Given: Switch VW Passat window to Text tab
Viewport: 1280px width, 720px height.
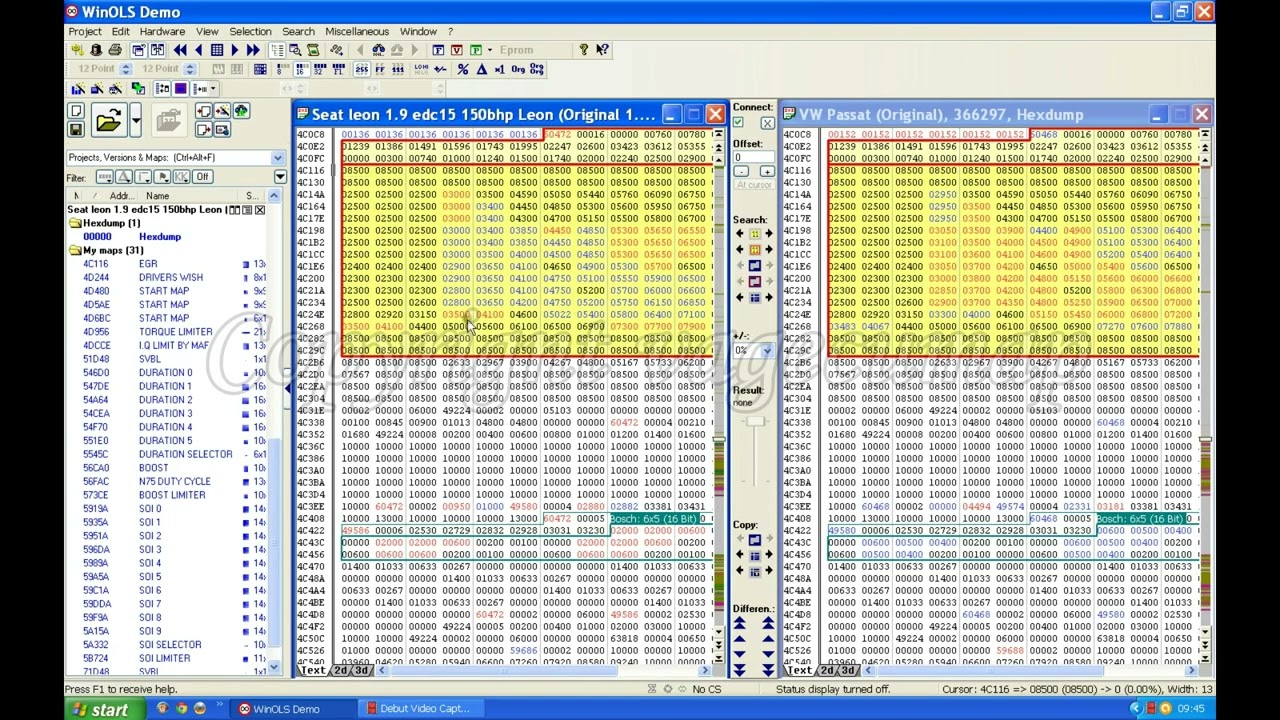Looking at the screenshot, I should coord(800,670).
